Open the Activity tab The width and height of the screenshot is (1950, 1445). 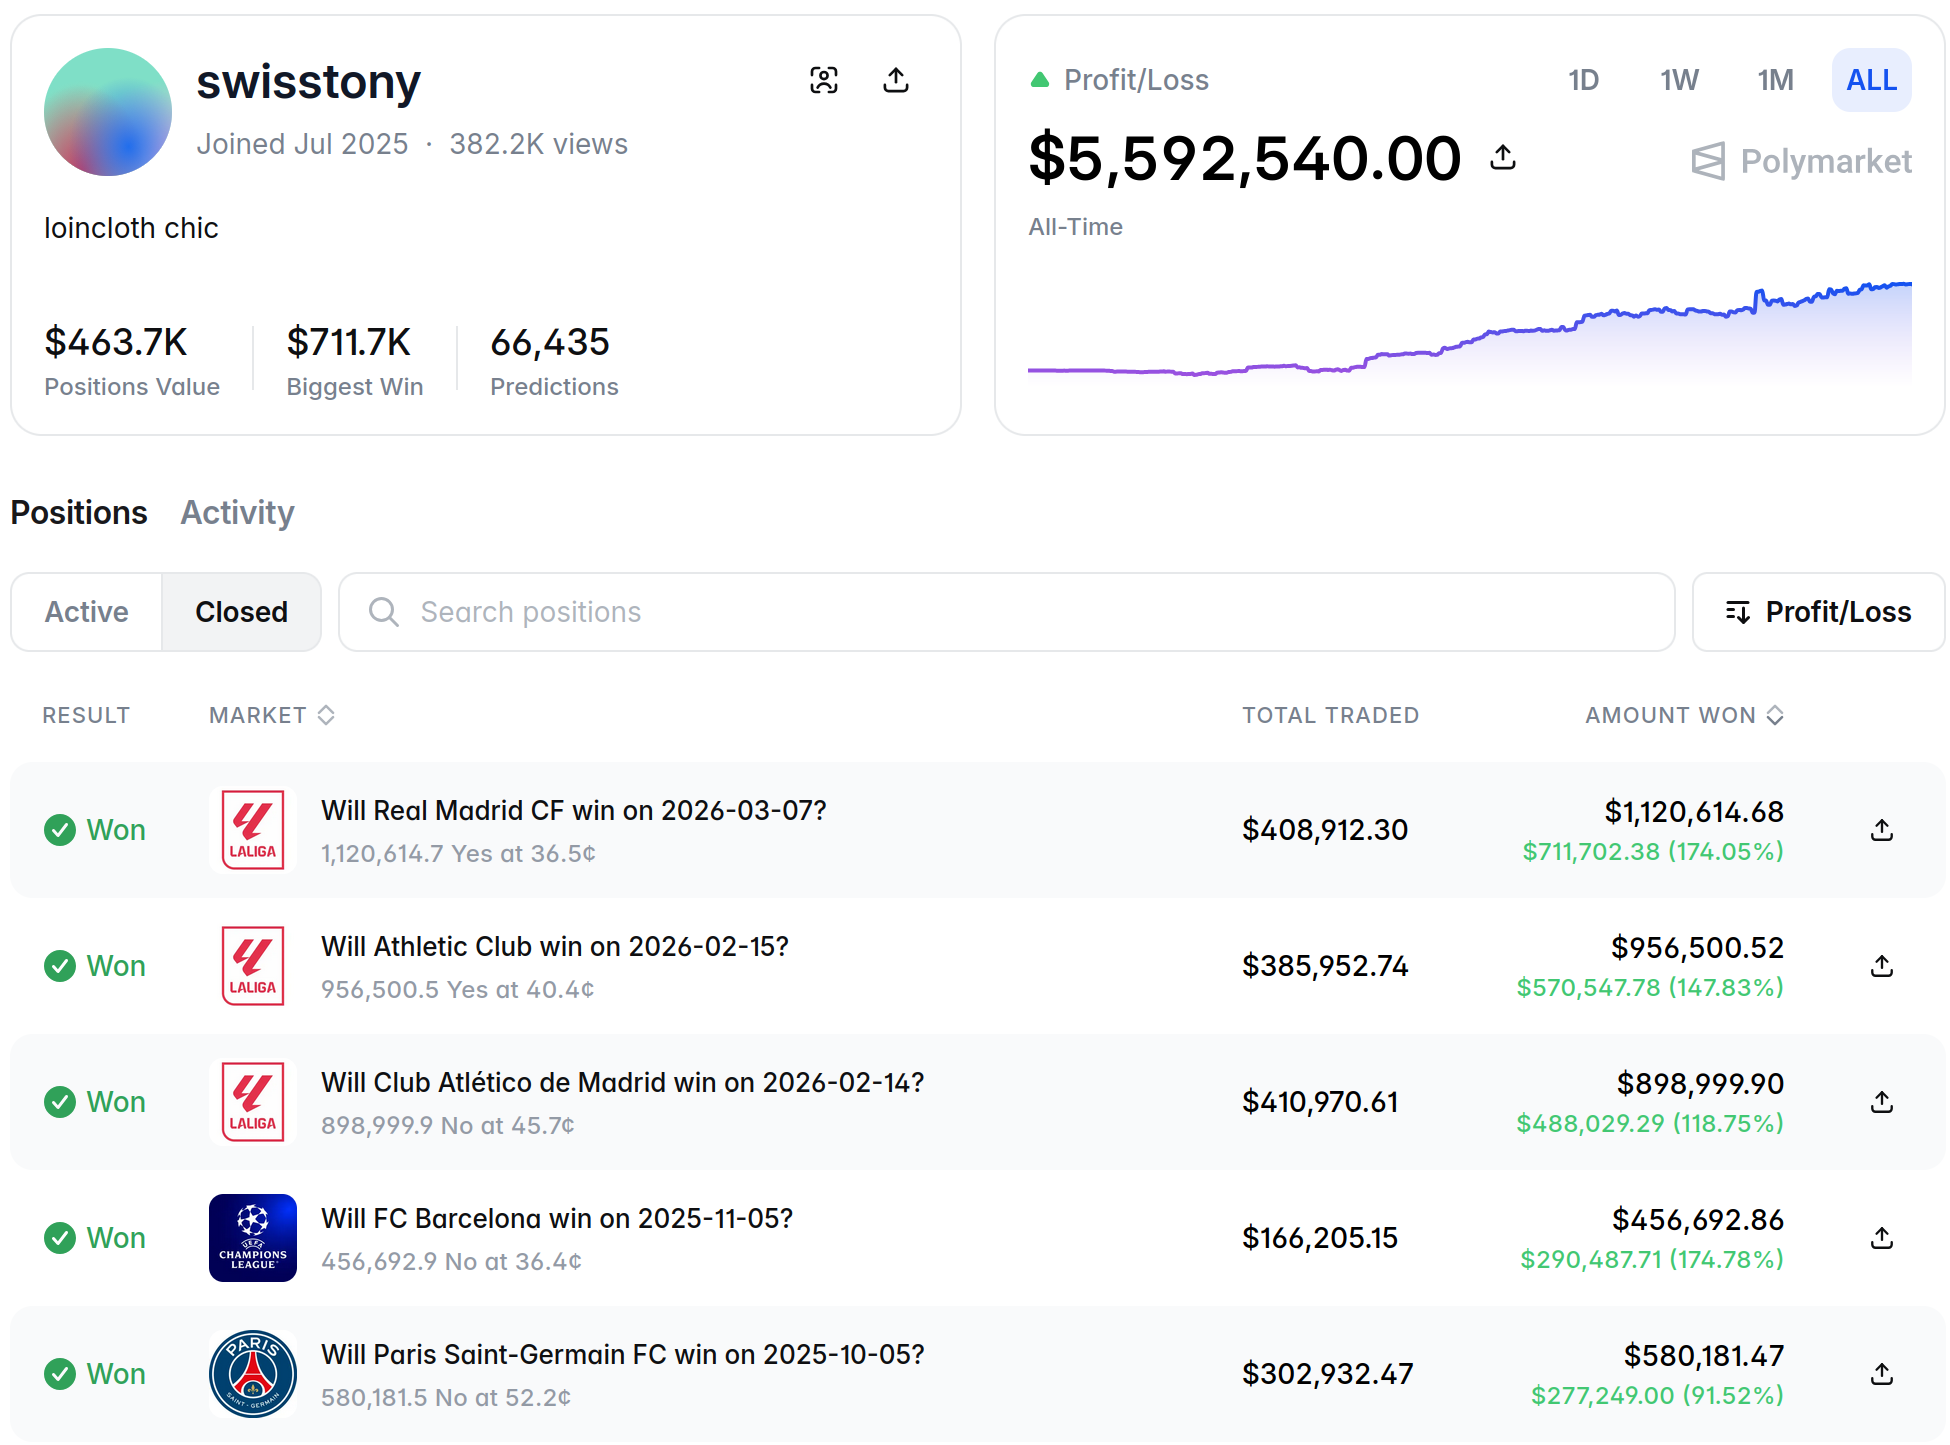237,512
